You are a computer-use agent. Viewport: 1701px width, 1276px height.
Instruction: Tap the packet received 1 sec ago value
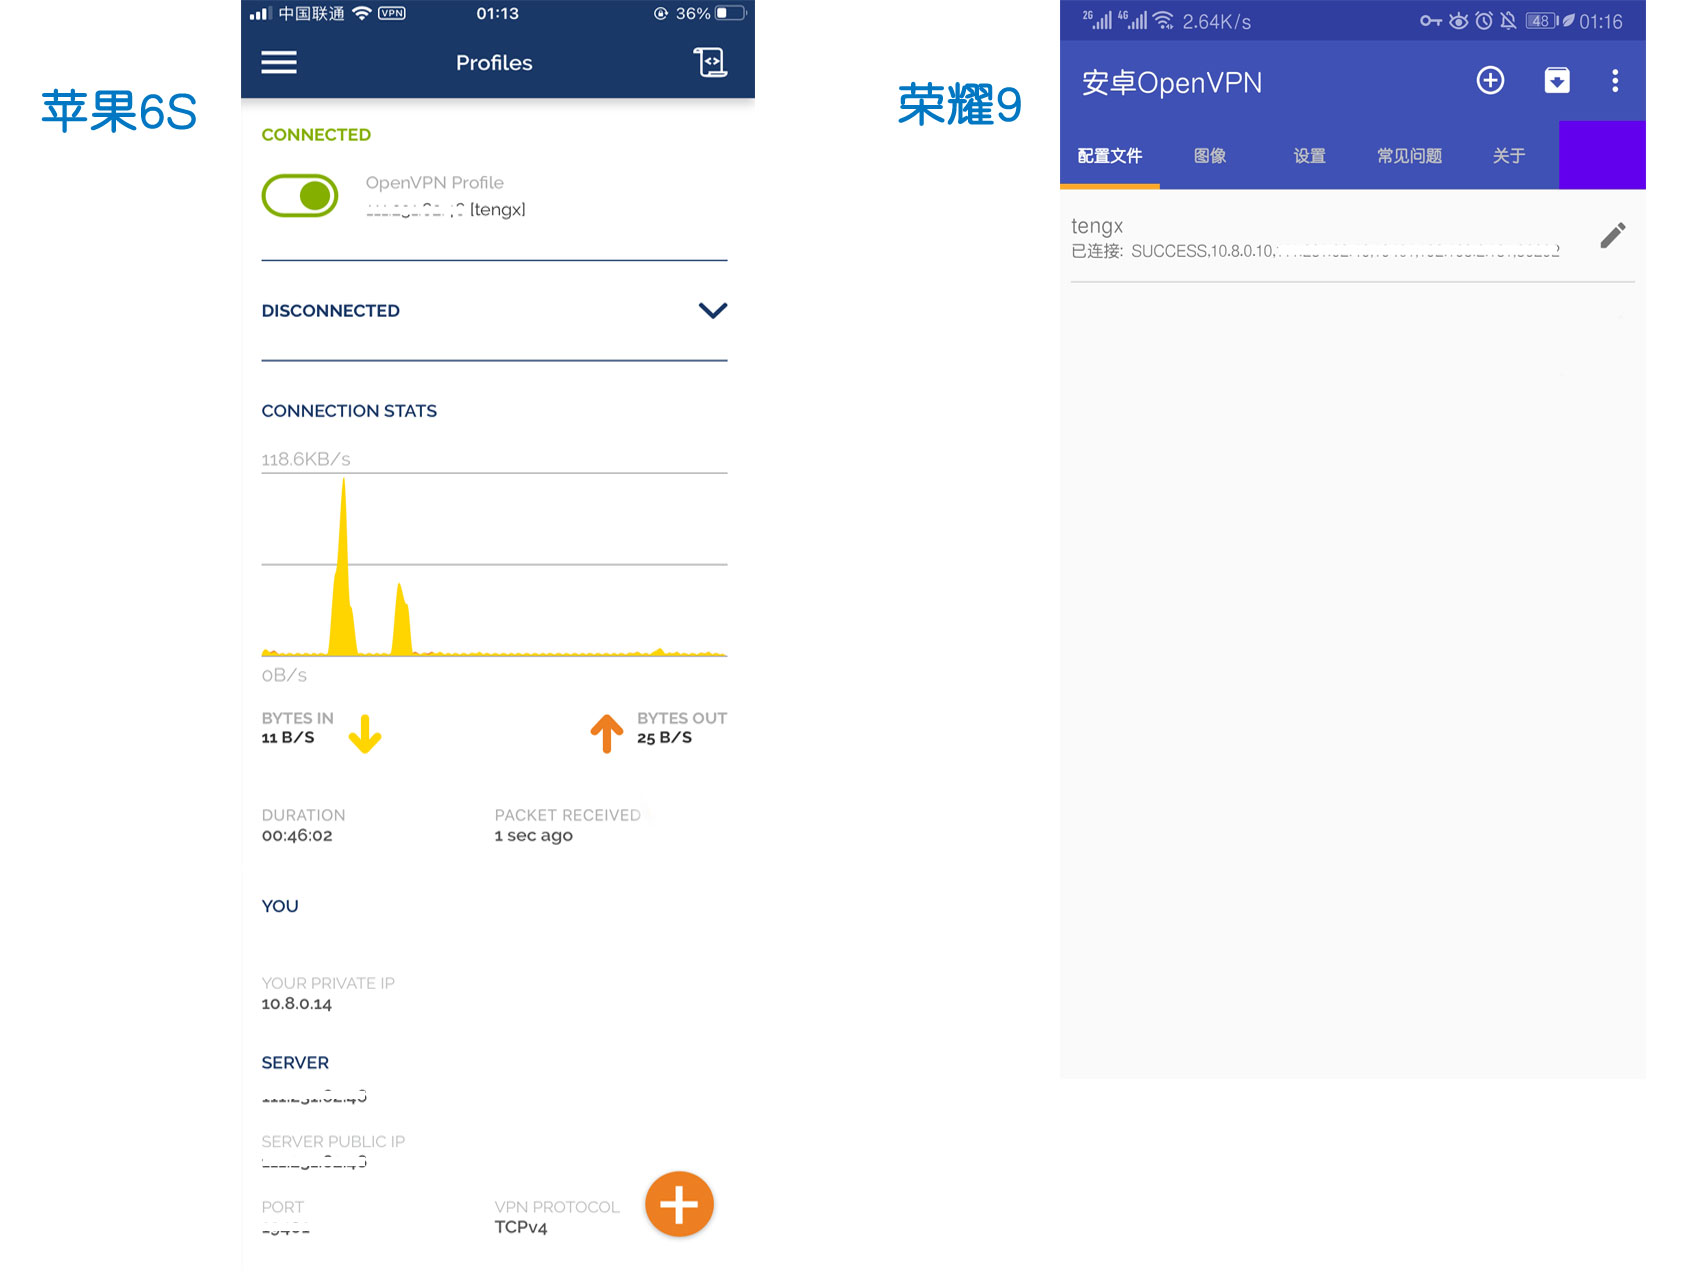point(534,836)
